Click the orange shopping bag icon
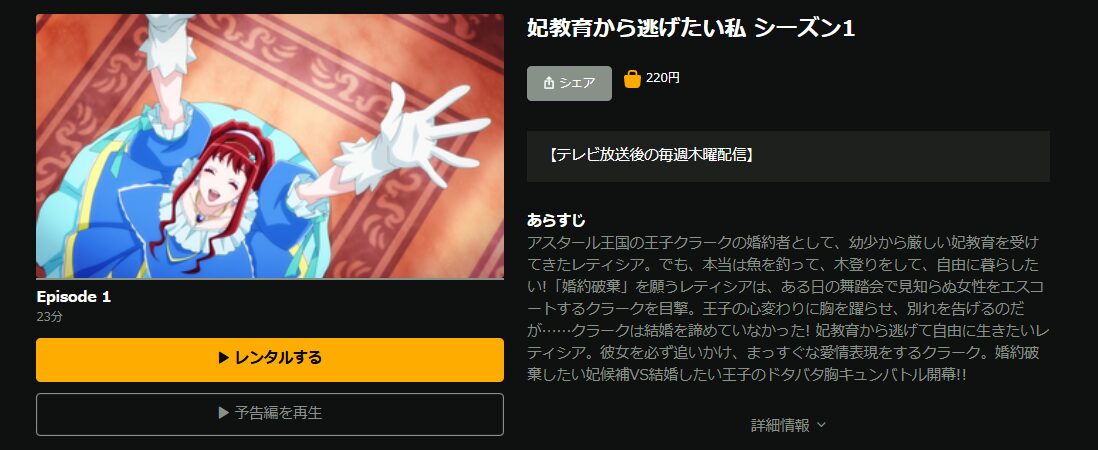The height and width of the screenshot is (450, 1098). pyautogui.click(x=632, y=79)
